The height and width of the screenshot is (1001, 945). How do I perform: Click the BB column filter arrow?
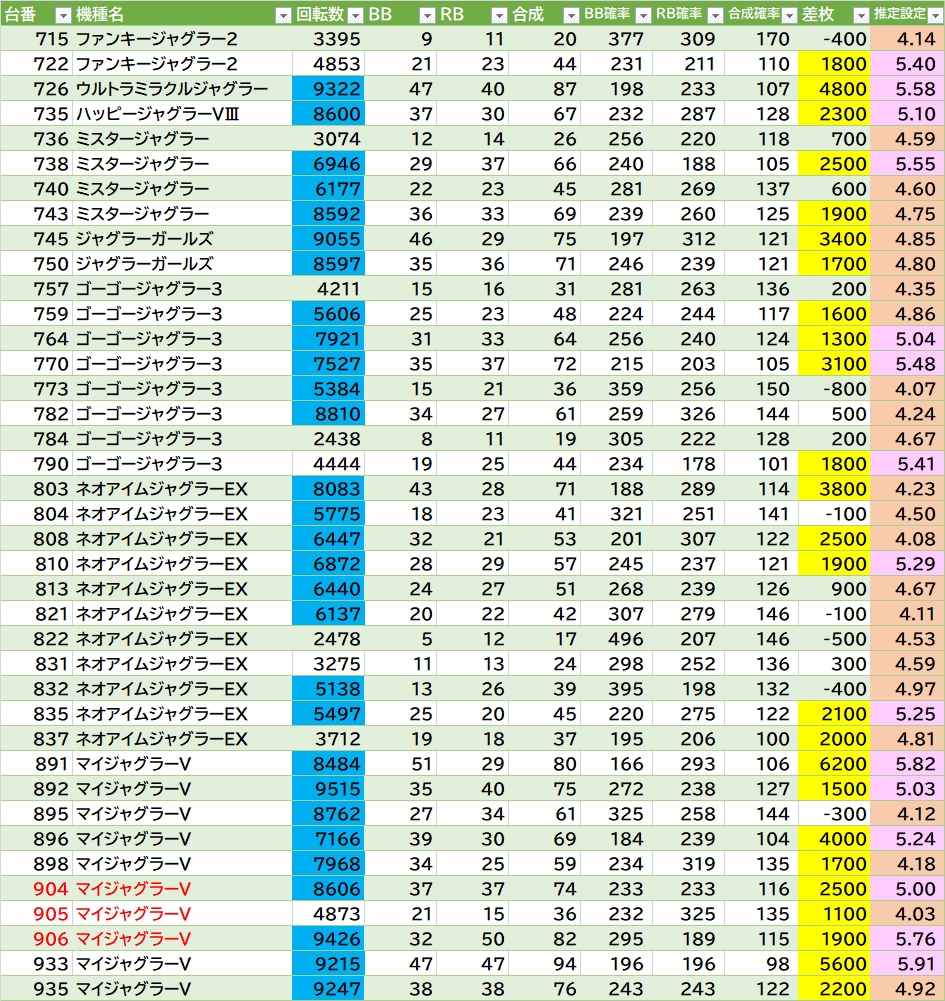coord(427,15)
